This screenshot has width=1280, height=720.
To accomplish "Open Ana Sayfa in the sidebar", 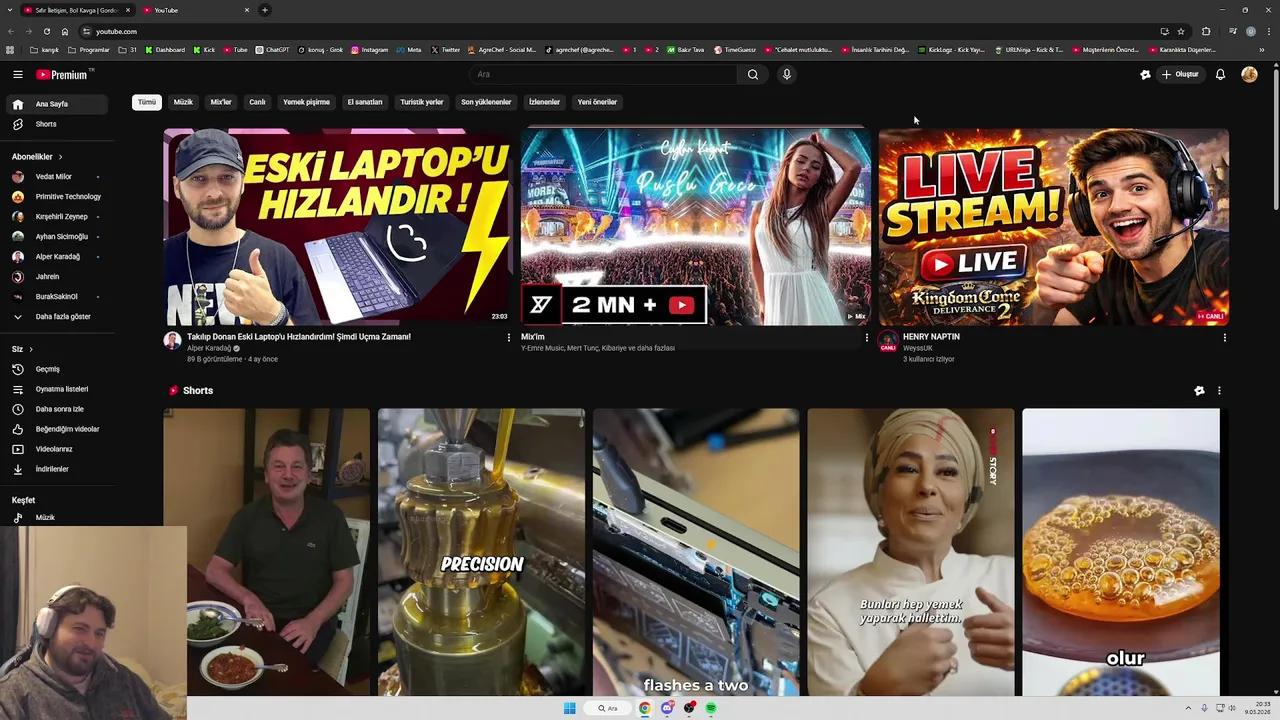I will click(x=56, y=104).
